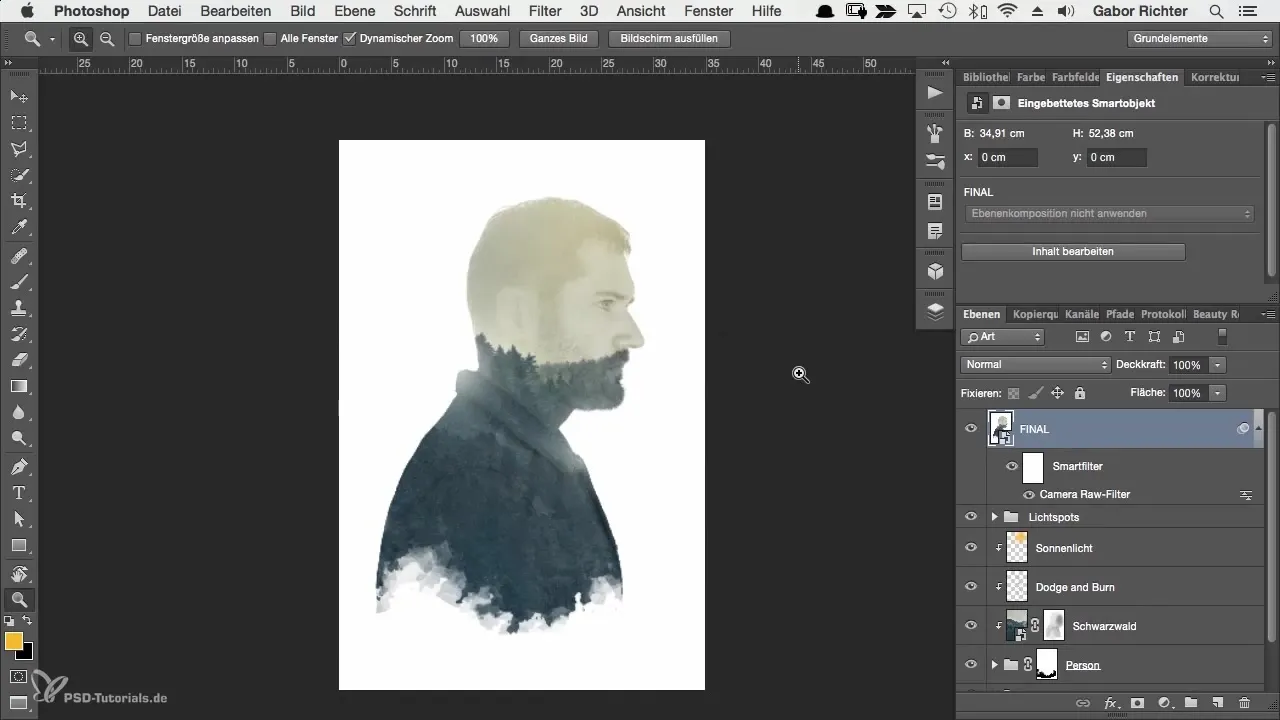
Task: Select the Move tool
Action: [19, 96]
